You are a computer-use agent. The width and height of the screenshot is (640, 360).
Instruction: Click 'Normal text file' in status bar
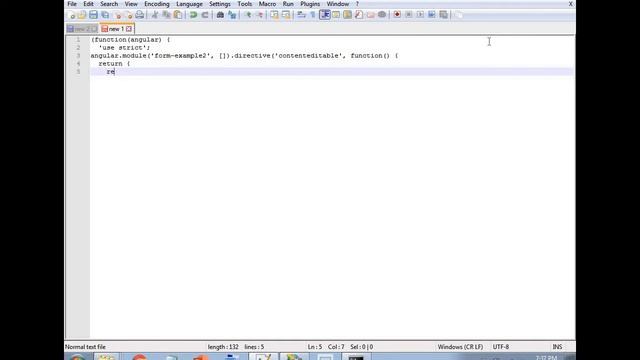tap(85, 347)
